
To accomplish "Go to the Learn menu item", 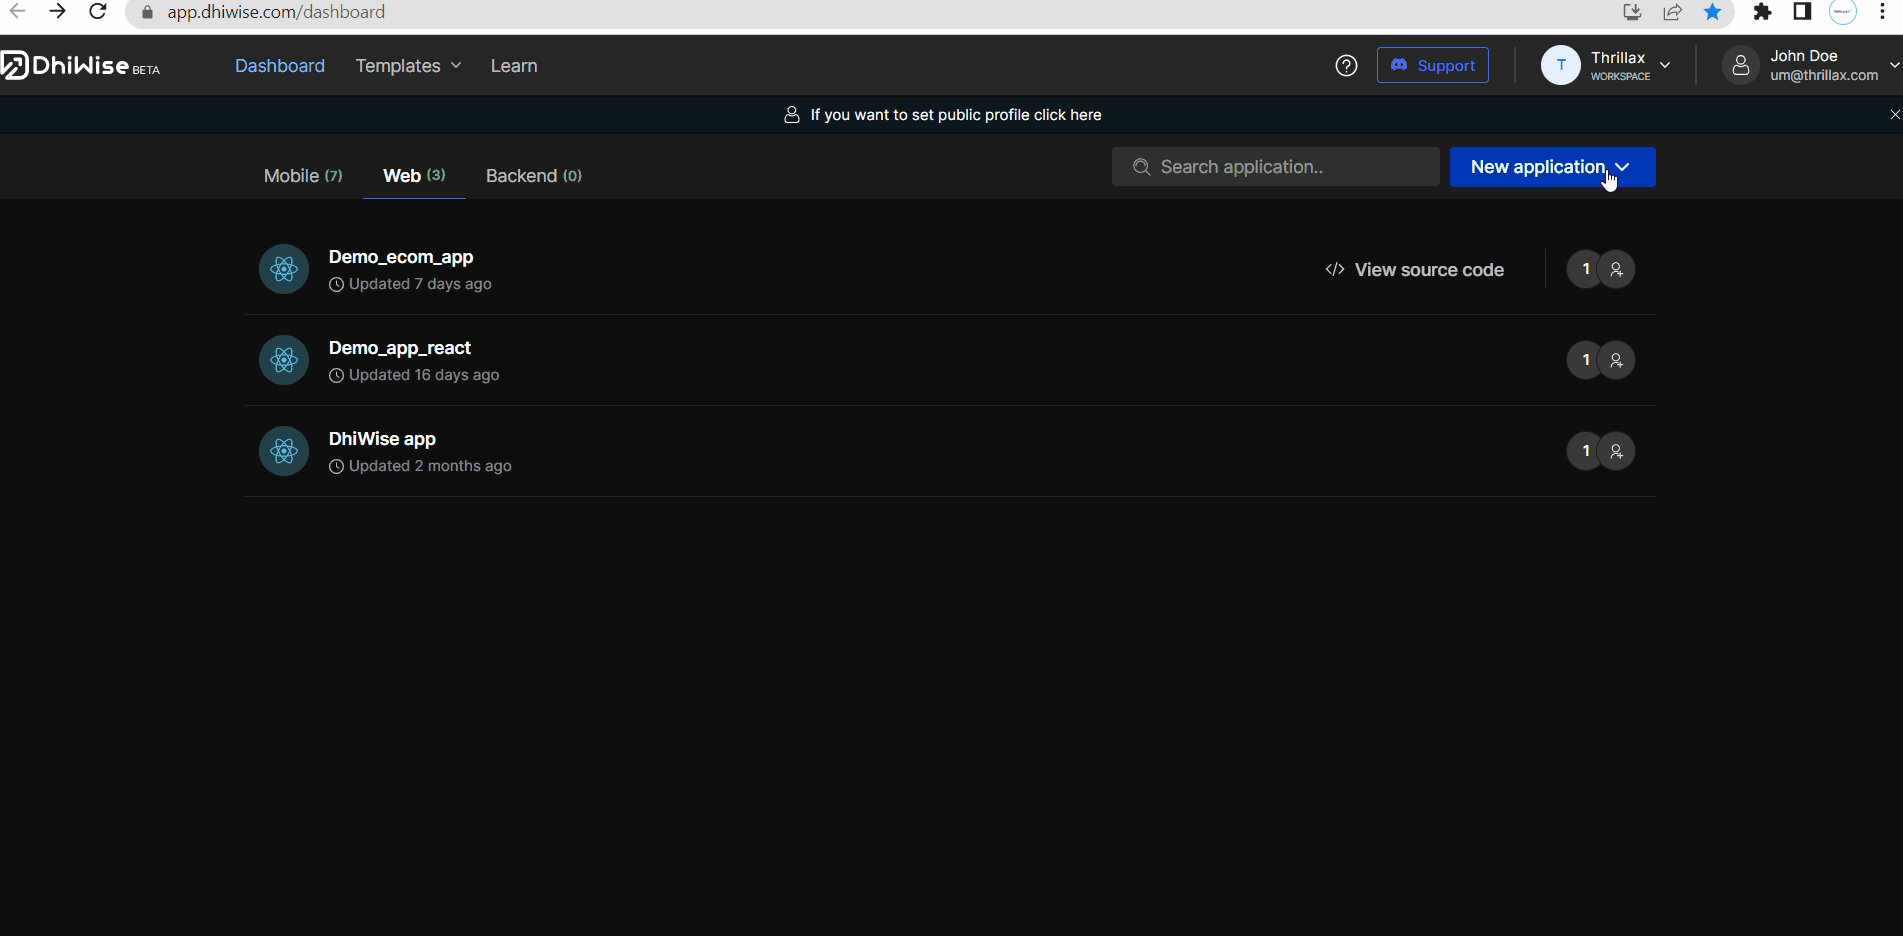I will (514, 66).
